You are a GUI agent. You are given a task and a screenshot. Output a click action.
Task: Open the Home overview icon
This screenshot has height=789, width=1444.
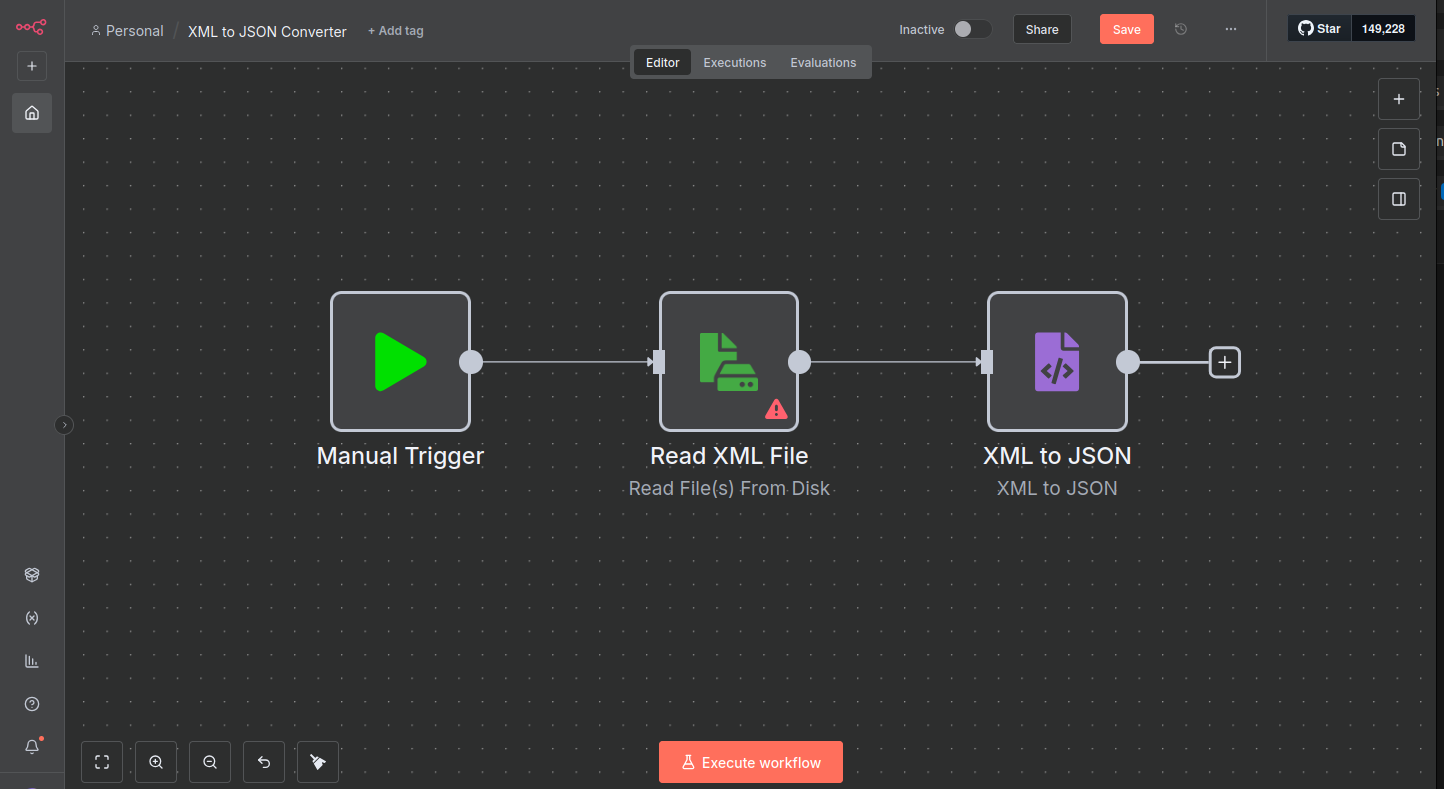coord(32,113)
